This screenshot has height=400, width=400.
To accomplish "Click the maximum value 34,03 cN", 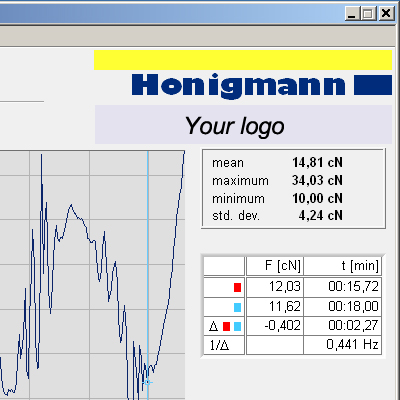I will (x=317, y=180).
